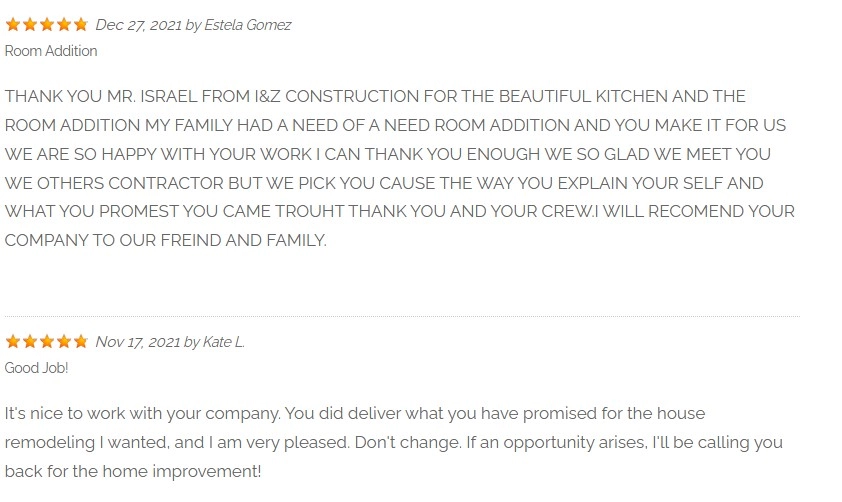Click fourth star of Kate L.'s rating
842x502 pixels.
tap(64, 342)
